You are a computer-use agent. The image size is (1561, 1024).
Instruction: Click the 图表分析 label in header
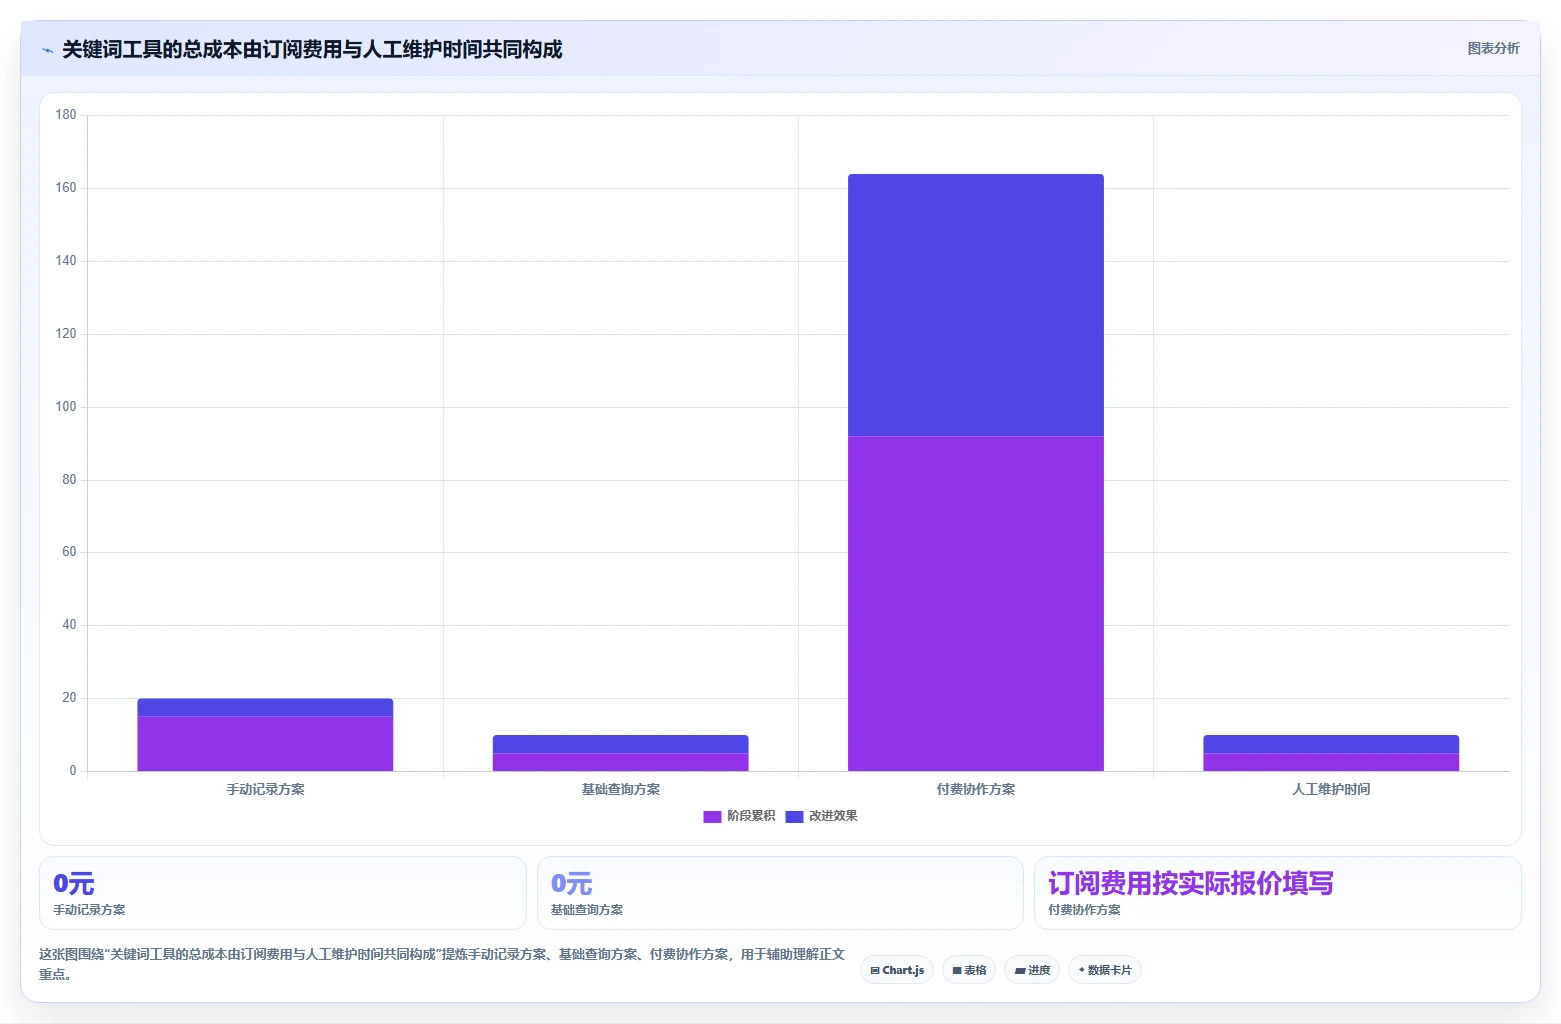pos(1493,48)
